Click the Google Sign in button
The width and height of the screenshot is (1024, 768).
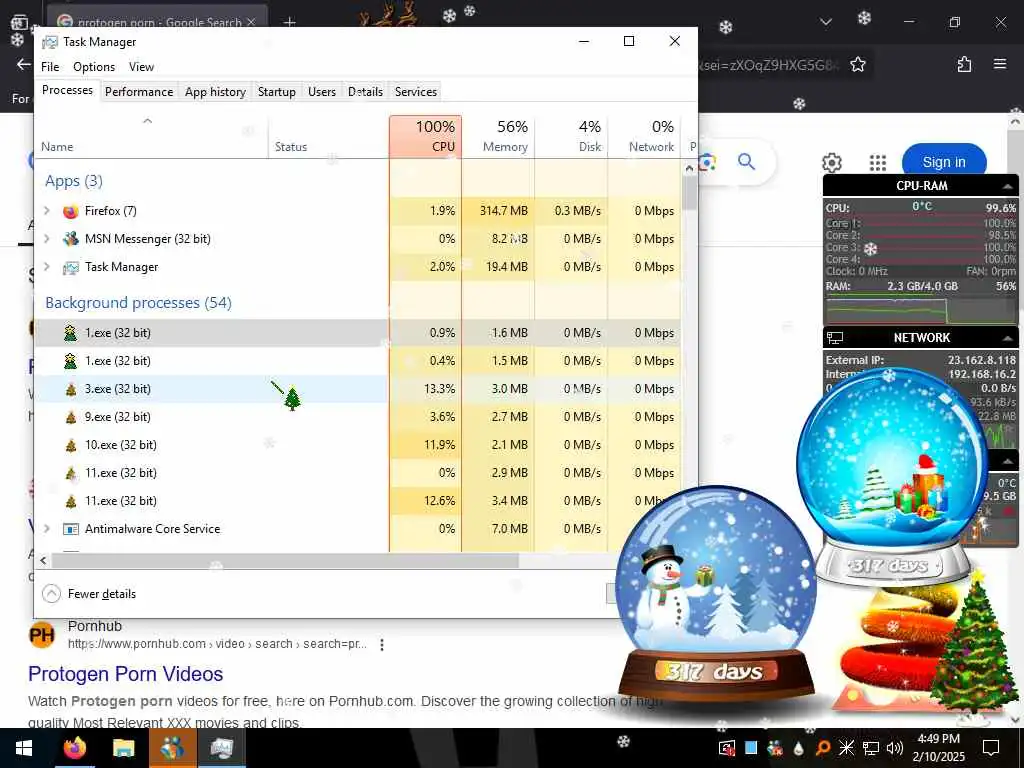944,162
